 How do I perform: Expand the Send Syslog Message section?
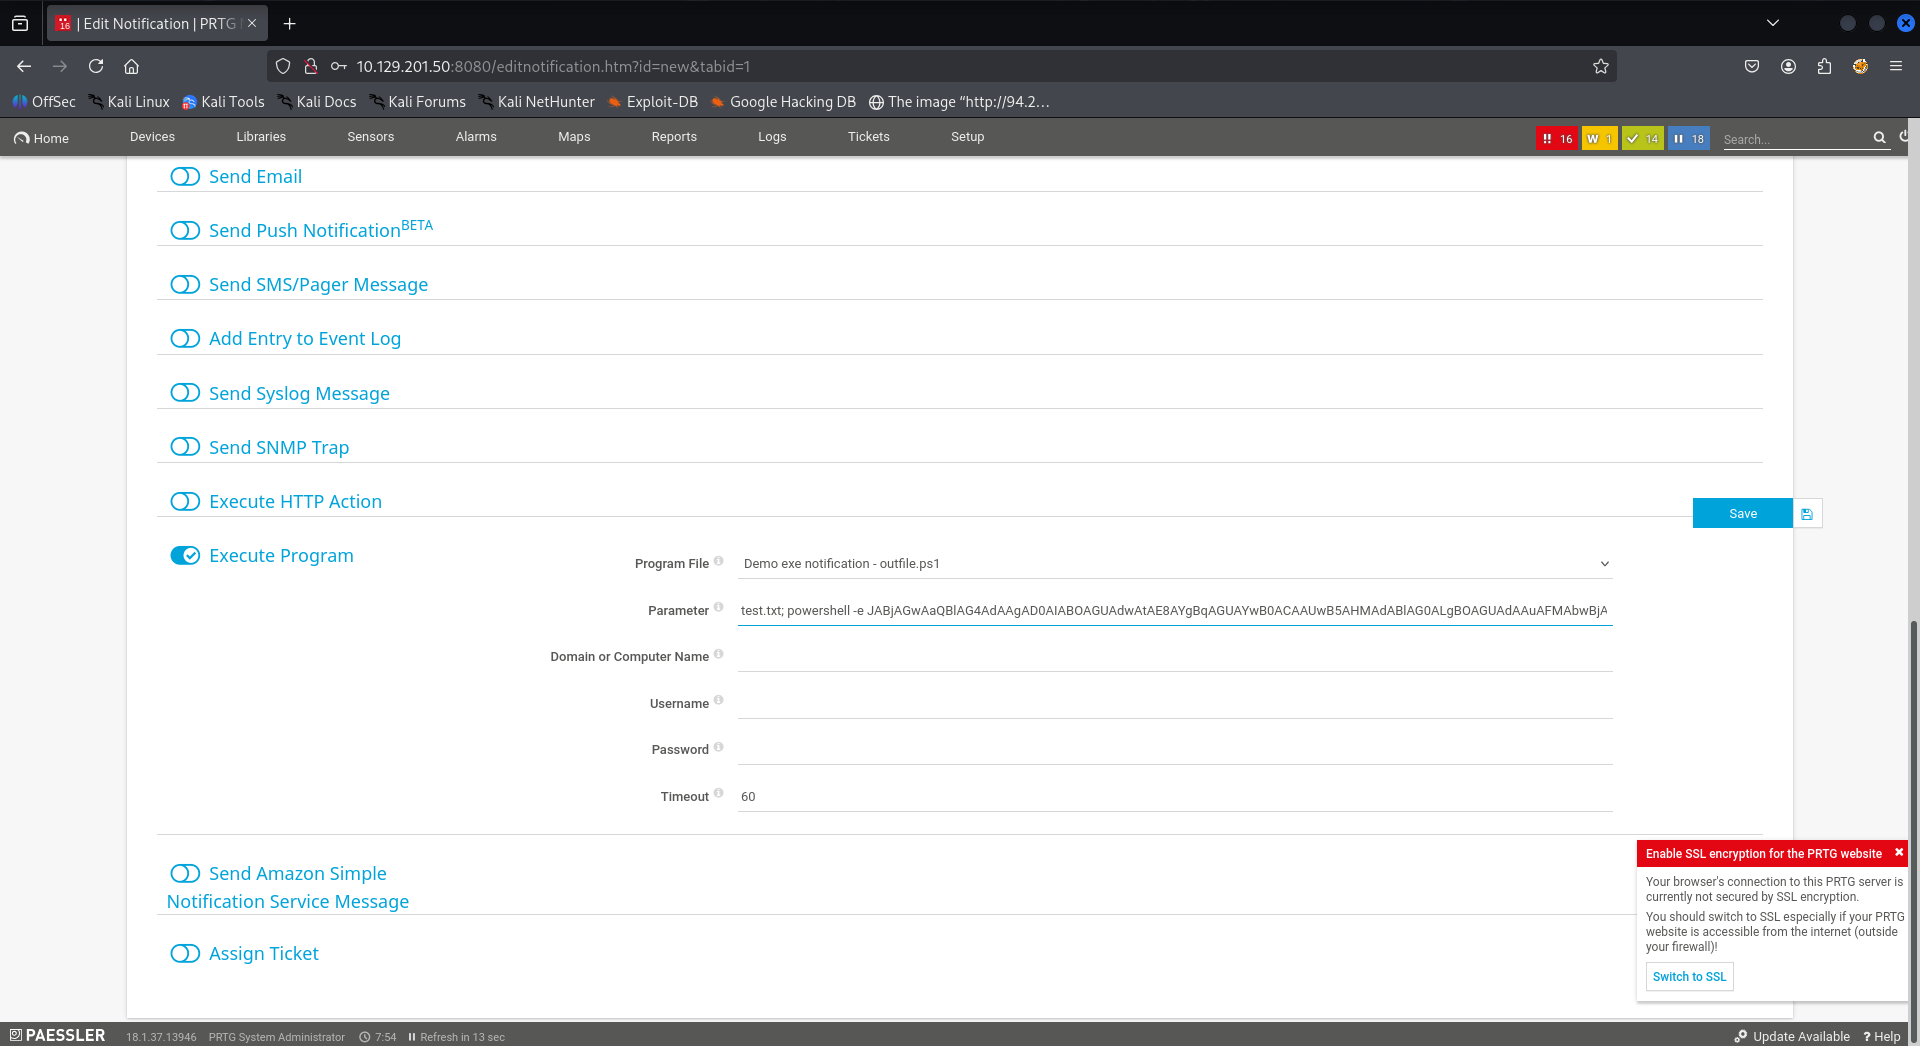coord(299,394)
